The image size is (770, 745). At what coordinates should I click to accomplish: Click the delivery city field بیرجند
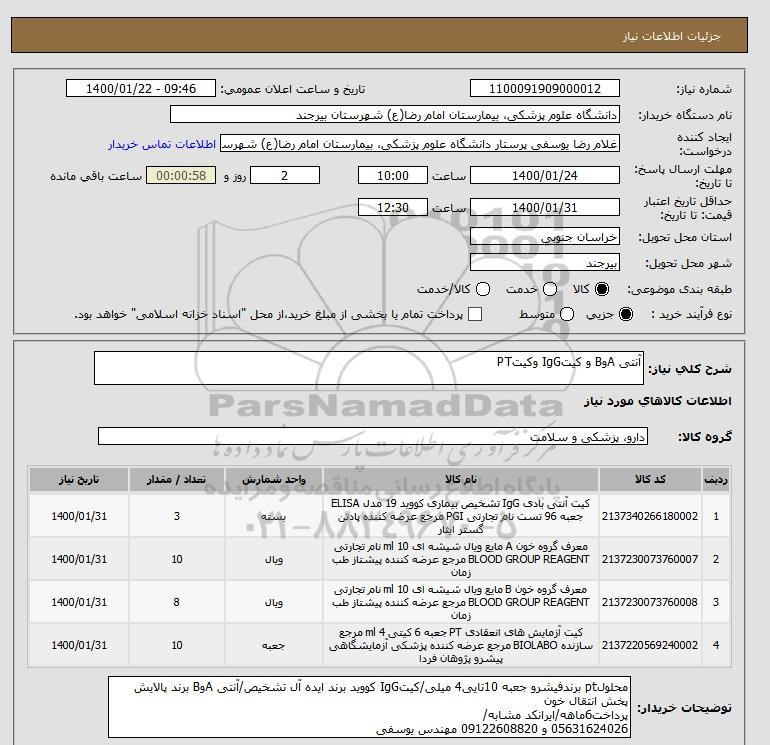(x=545, y=263)
